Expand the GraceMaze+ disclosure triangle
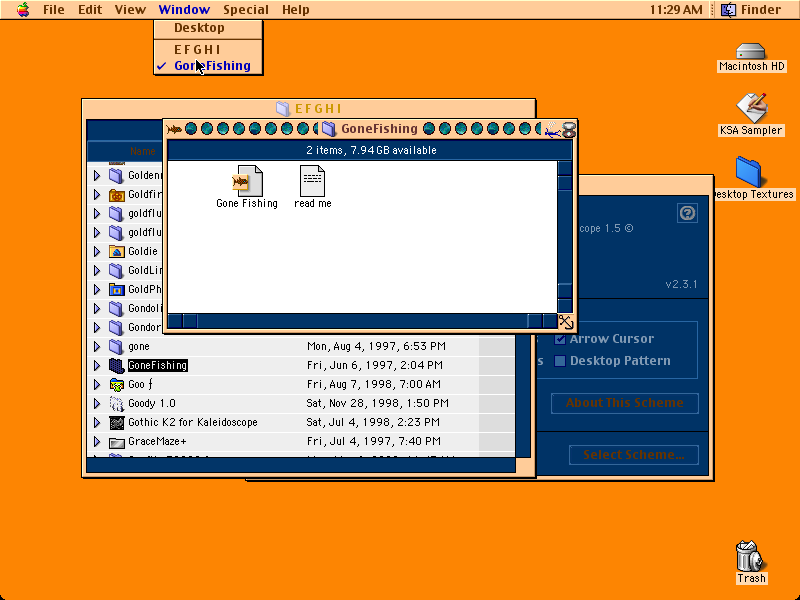 click(x=97, y=441)
